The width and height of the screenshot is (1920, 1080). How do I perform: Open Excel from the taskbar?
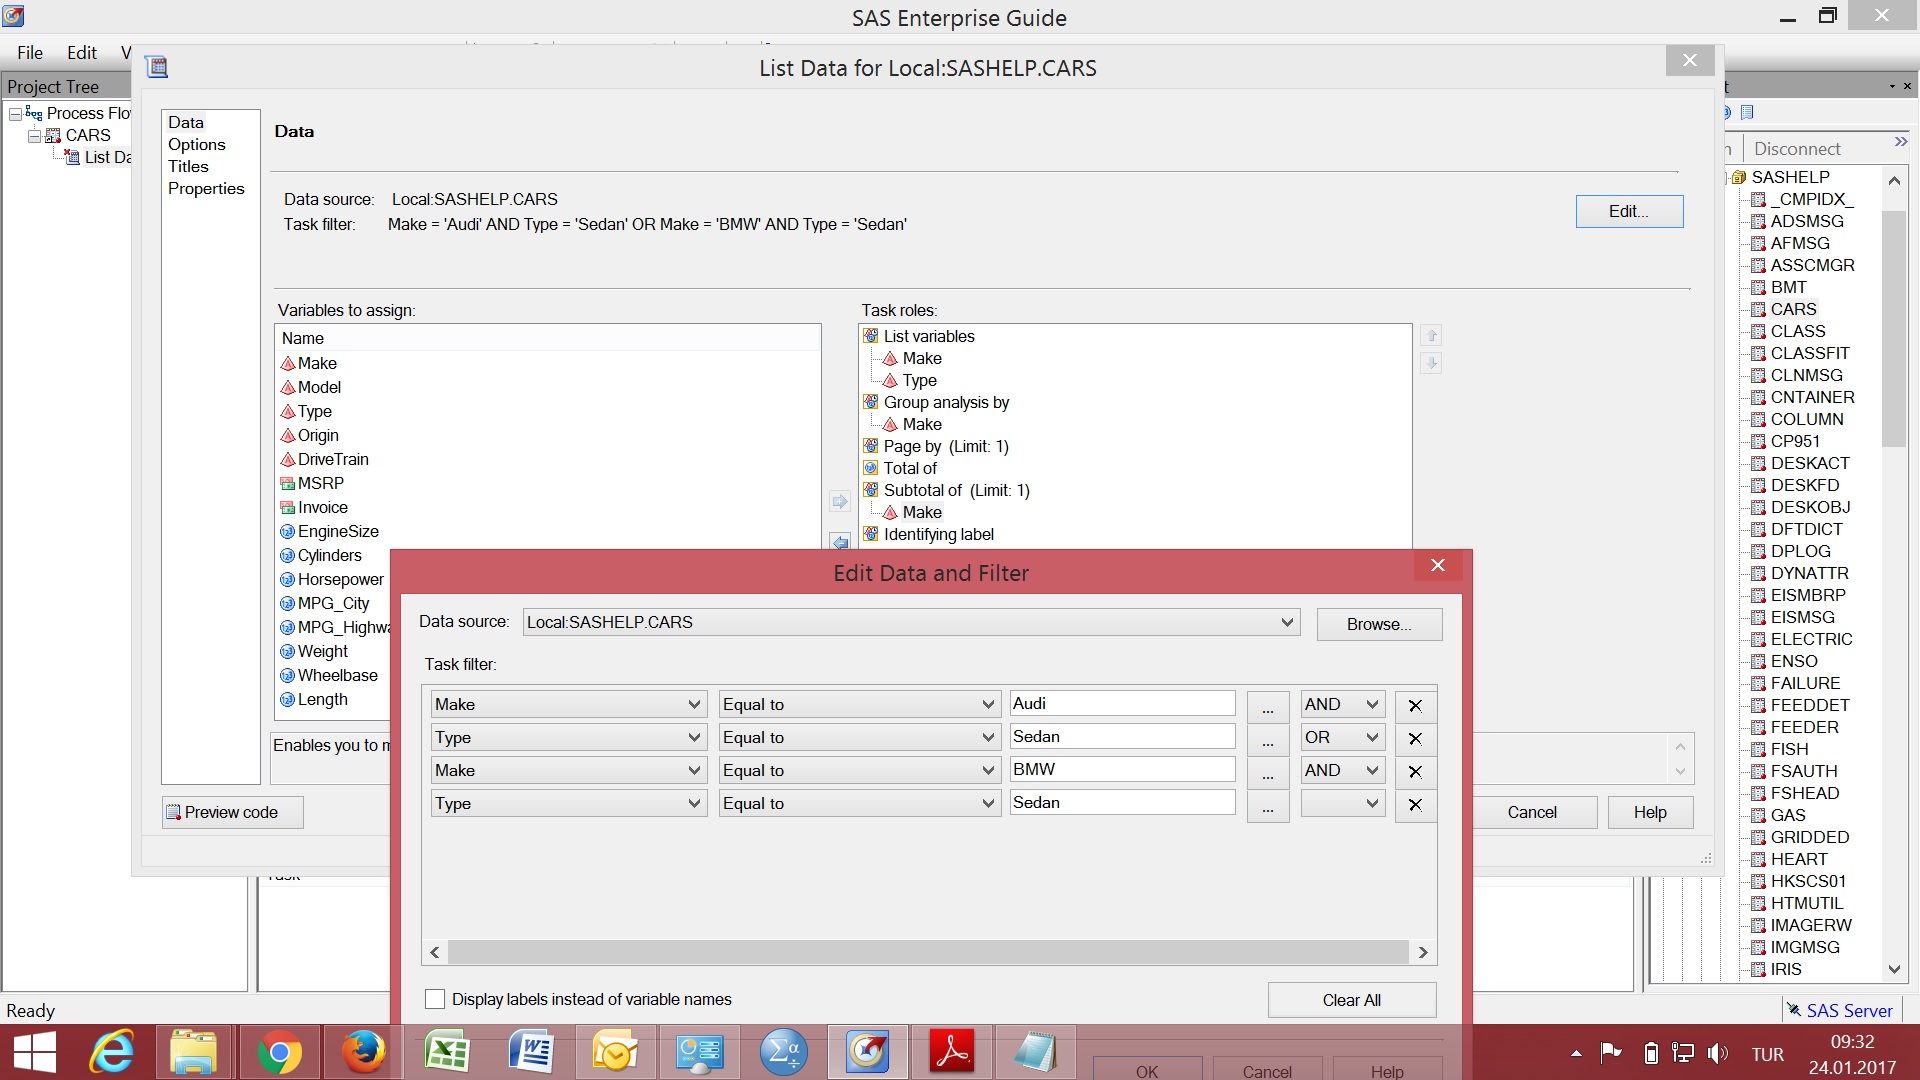pos(447,1053)
